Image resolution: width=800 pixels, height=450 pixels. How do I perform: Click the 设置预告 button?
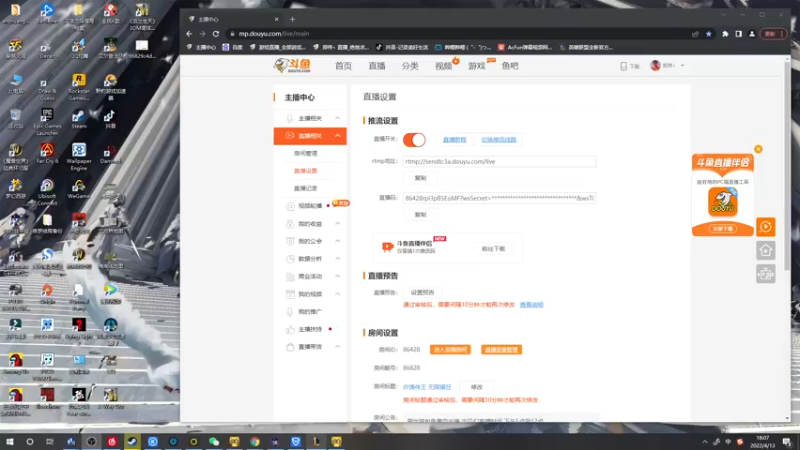(x=422, y=292)
